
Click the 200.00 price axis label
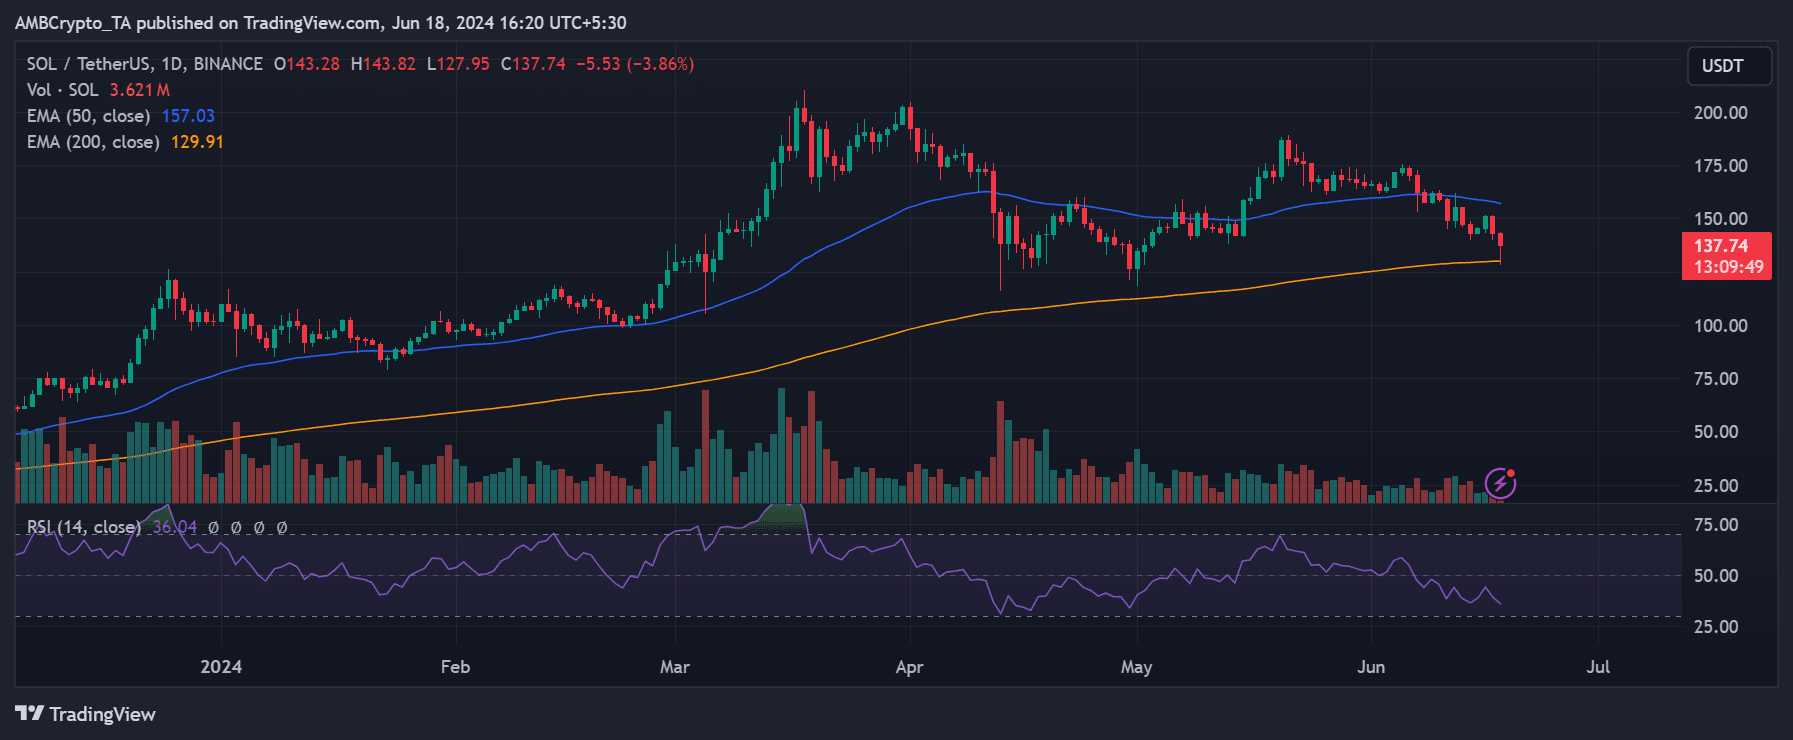(x=1721, y=113)
